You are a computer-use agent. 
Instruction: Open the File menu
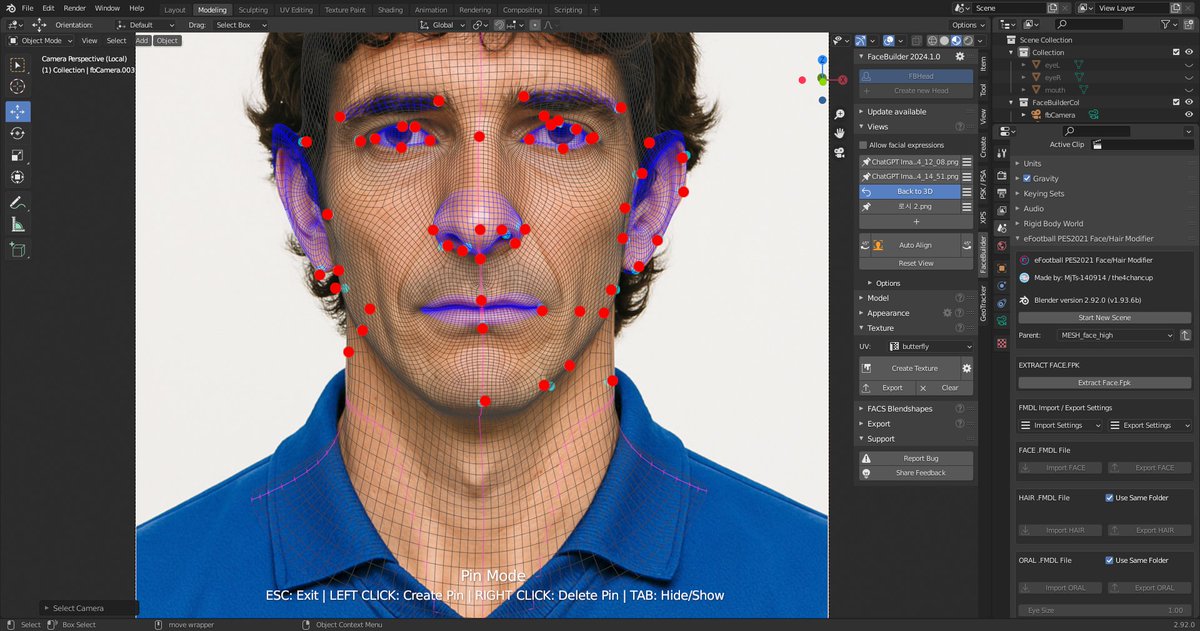point(27,8)
